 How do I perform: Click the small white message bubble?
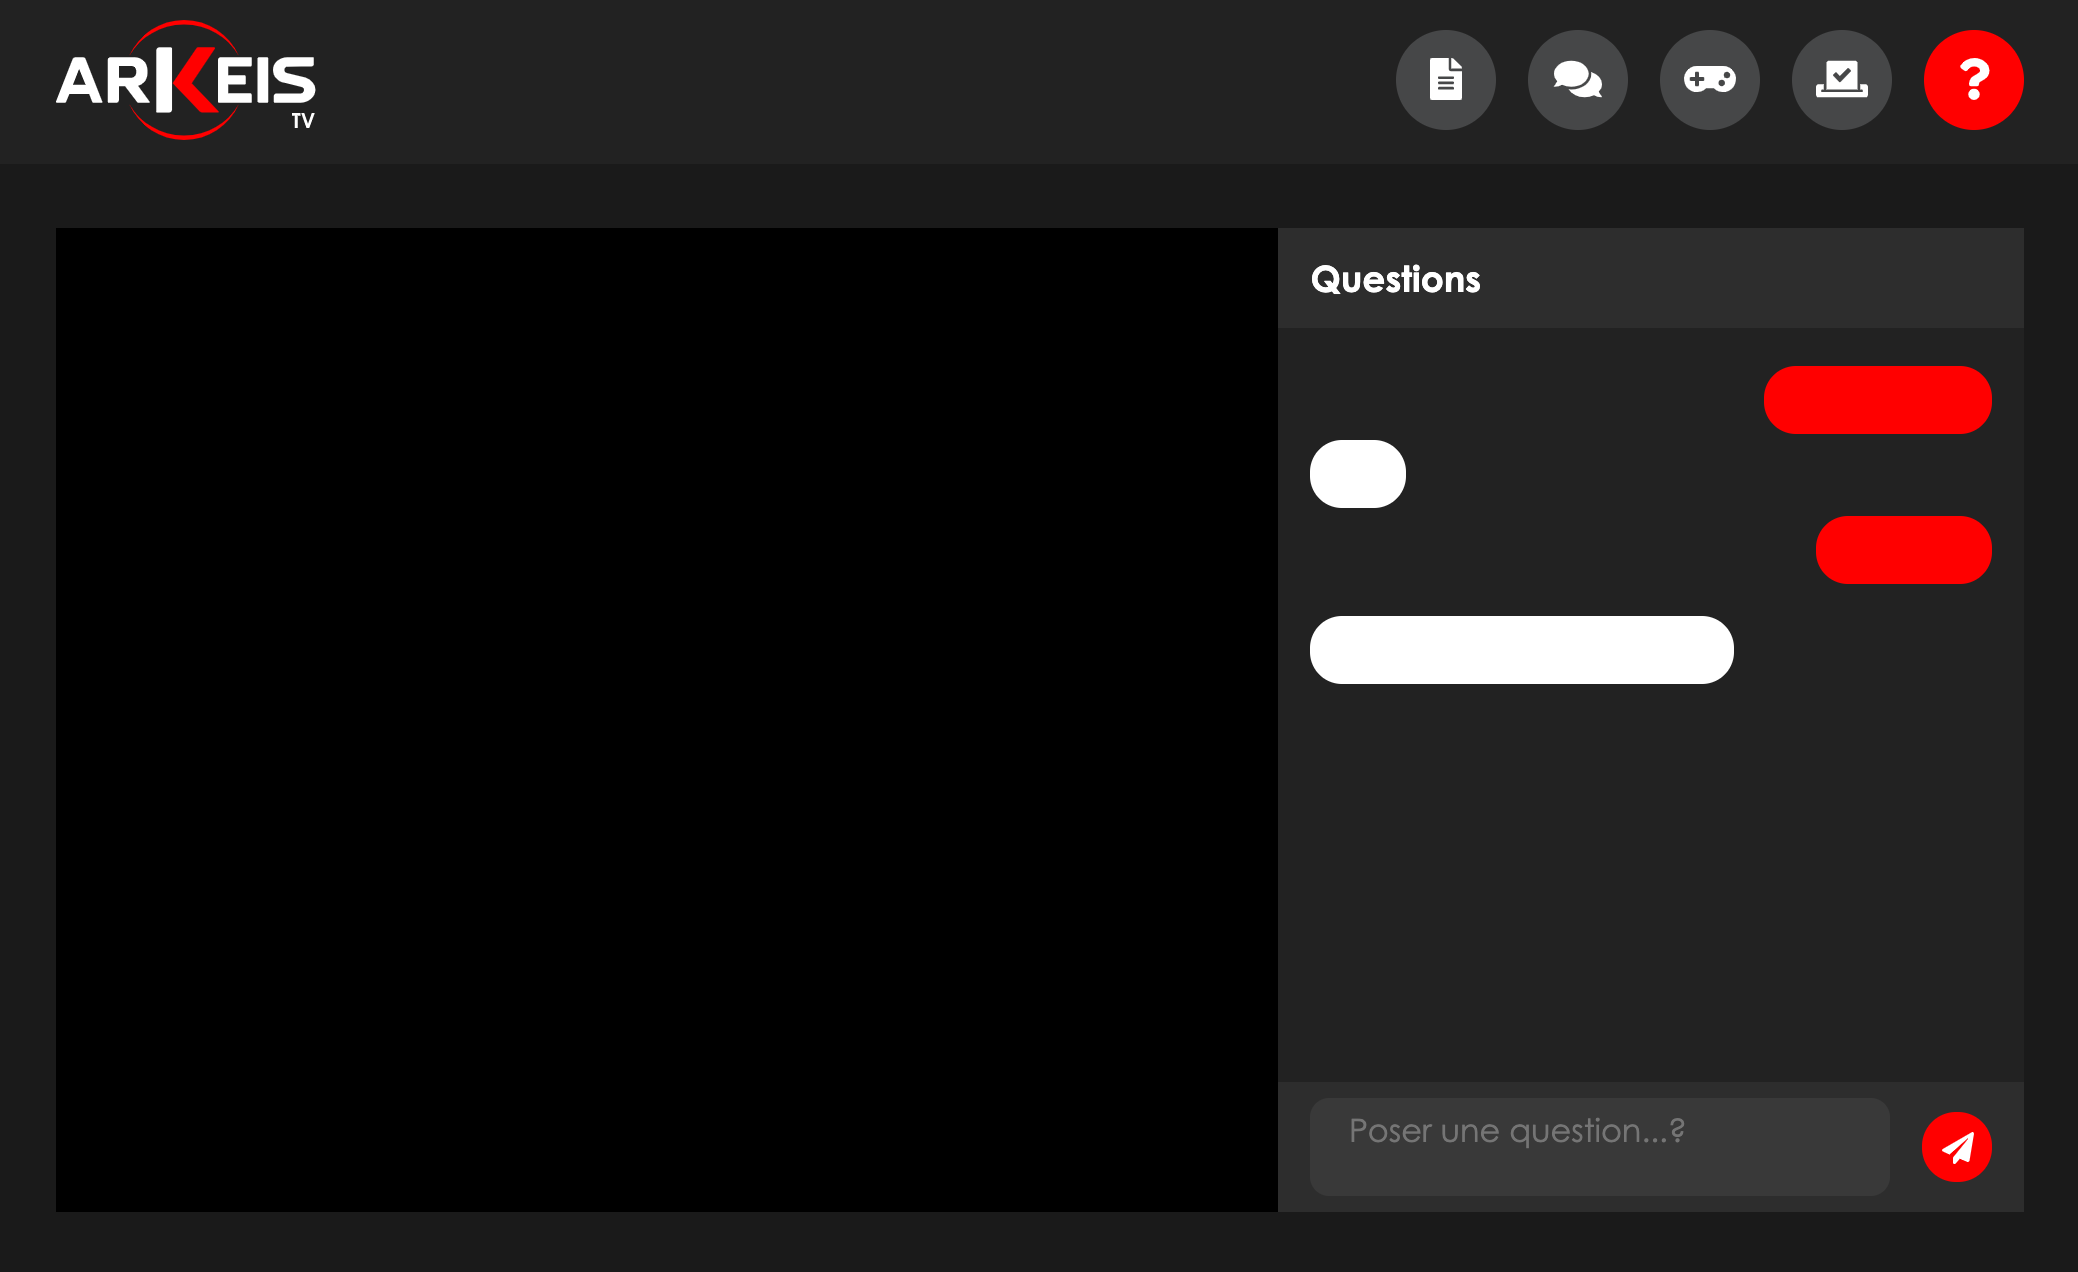coord(1357,473)
